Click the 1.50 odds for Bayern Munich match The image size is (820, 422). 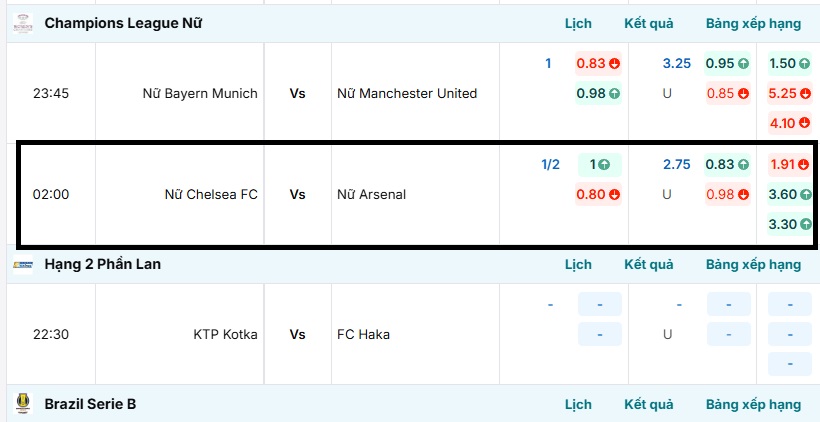[x=789, y=63]
